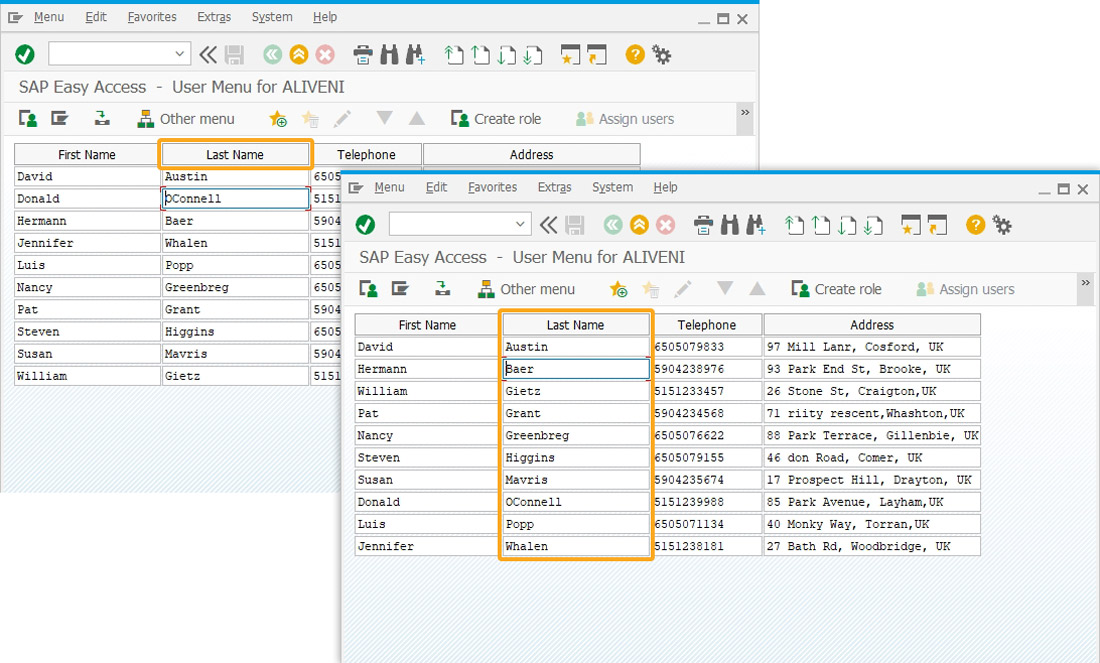Click download arrow icon in front window toolbar
Screen dimensions: 1100x663
click(x=442, y=288)
